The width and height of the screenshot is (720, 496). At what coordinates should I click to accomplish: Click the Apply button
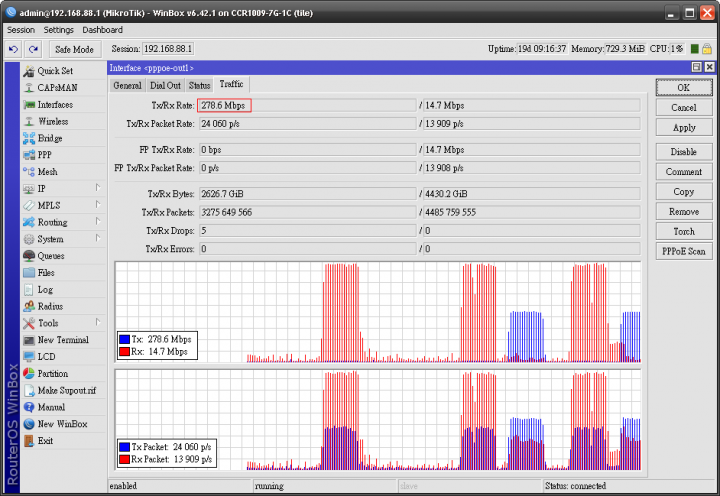(684, 128)
